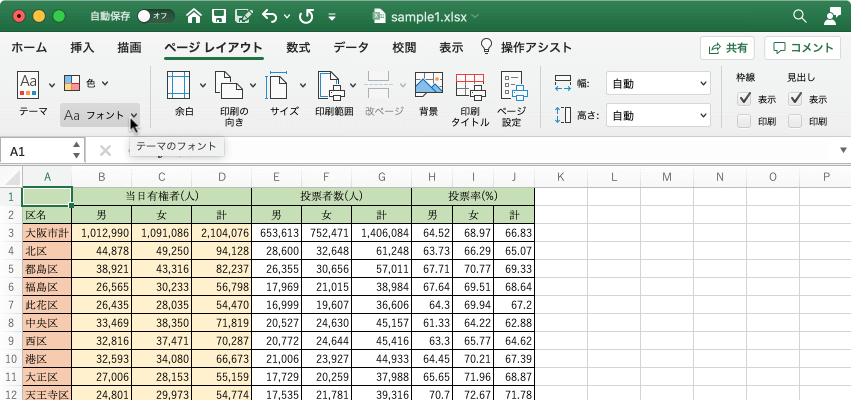Click the 投票者数(人) header cell
The height and width of the screenshot is (400, 851).
point(332,196)
